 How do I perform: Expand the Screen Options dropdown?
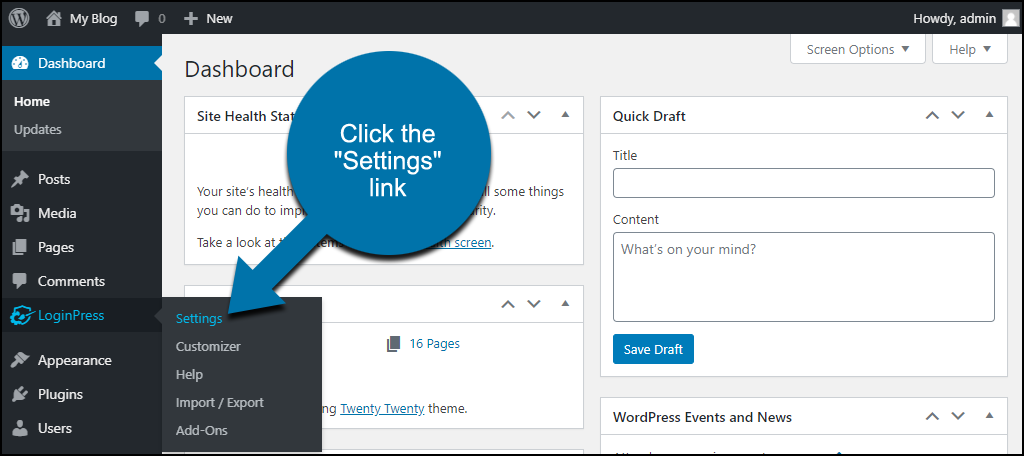coord(857,50)
